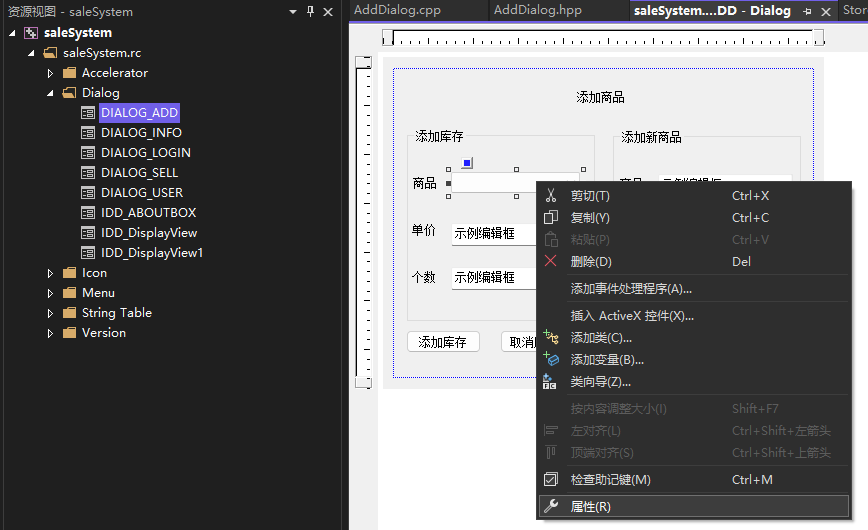The image size is (868, 530).
Task: Click the String Table folder icon
Action: click(69, 313)
